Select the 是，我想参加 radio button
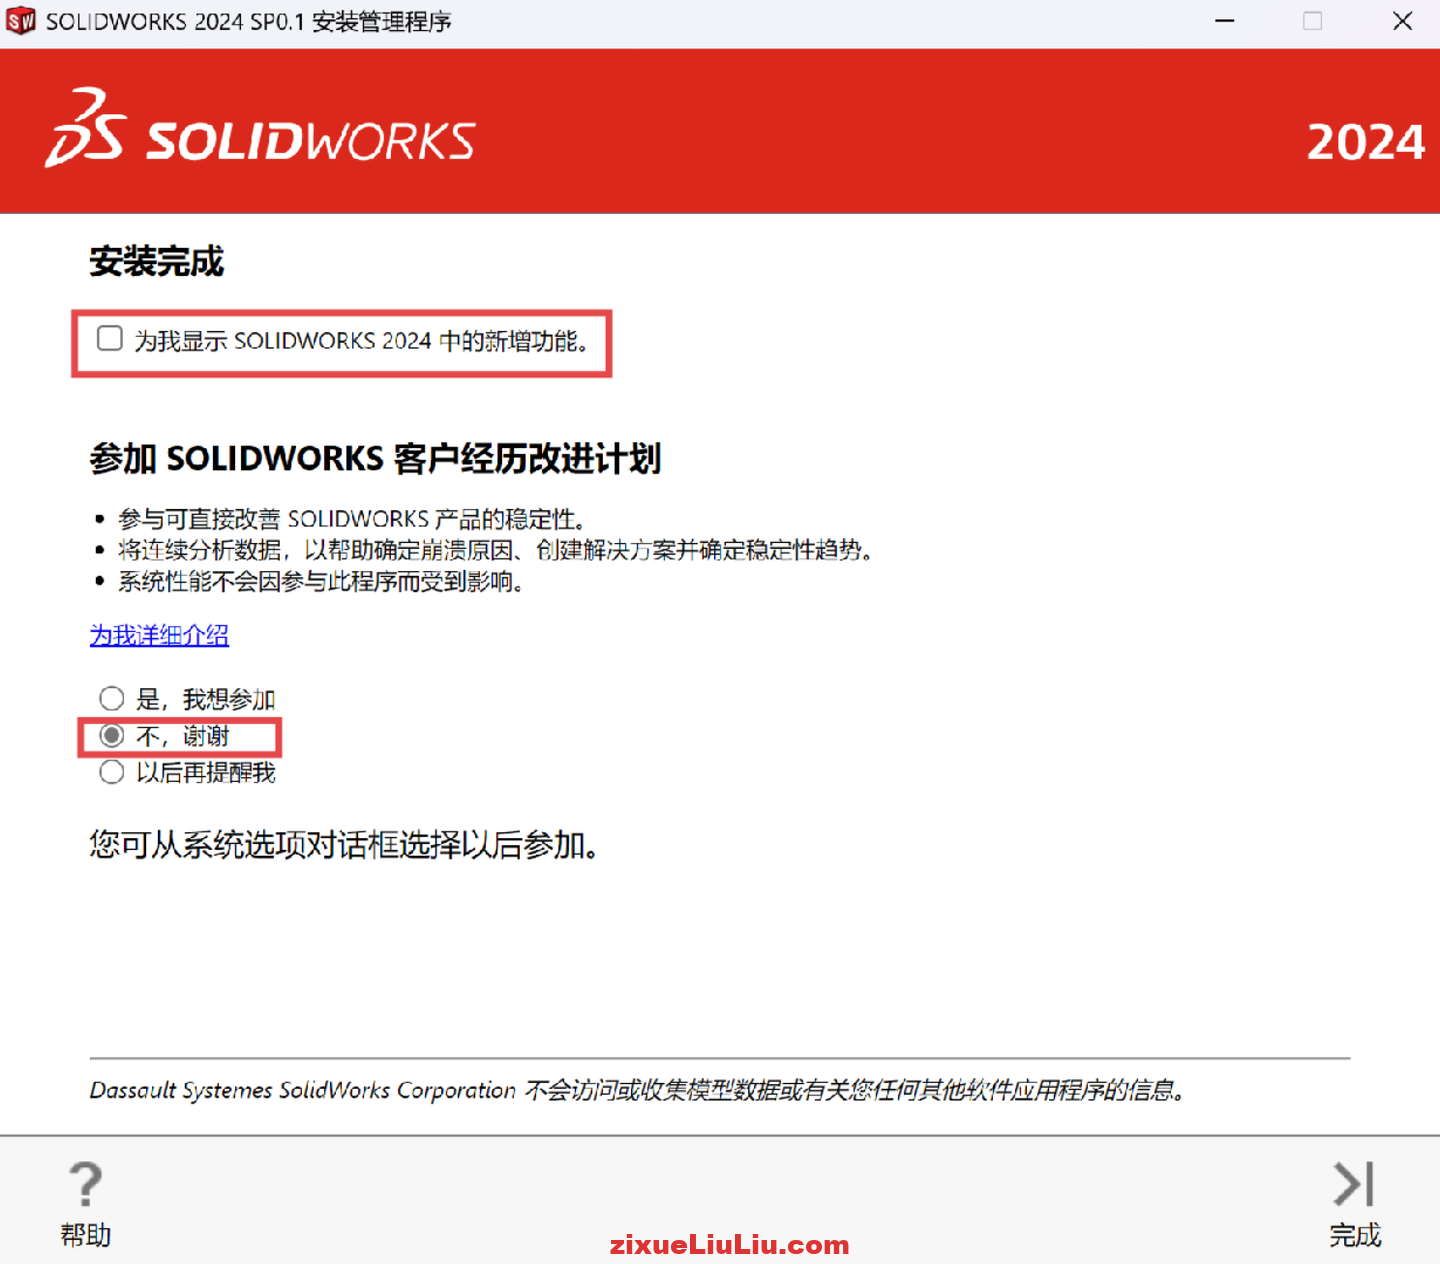 111,698
